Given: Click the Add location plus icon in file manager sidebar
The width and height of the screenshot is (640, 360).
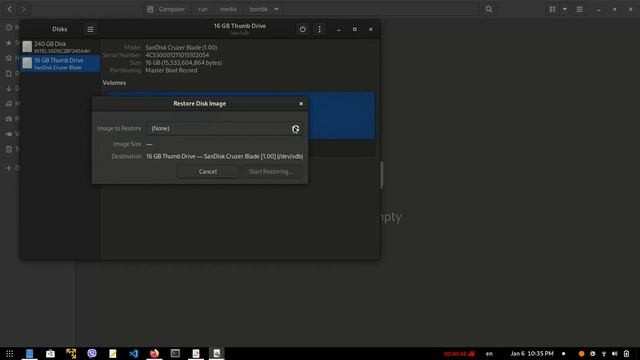Looking at the screenshot, I should coord(9,168).
